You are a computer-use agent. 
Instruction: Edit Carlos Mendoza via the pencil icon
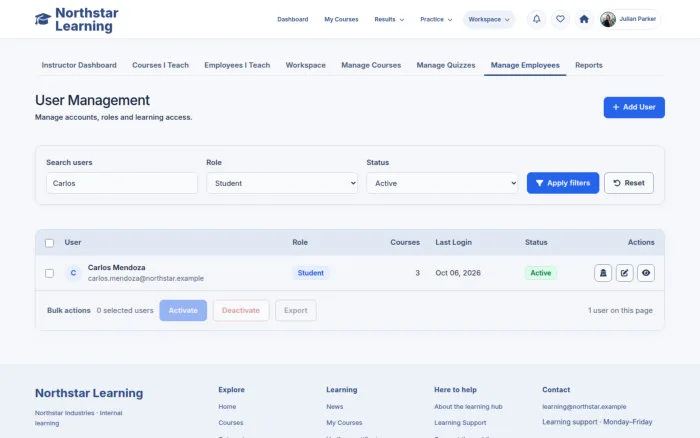(x=625, y=273)
